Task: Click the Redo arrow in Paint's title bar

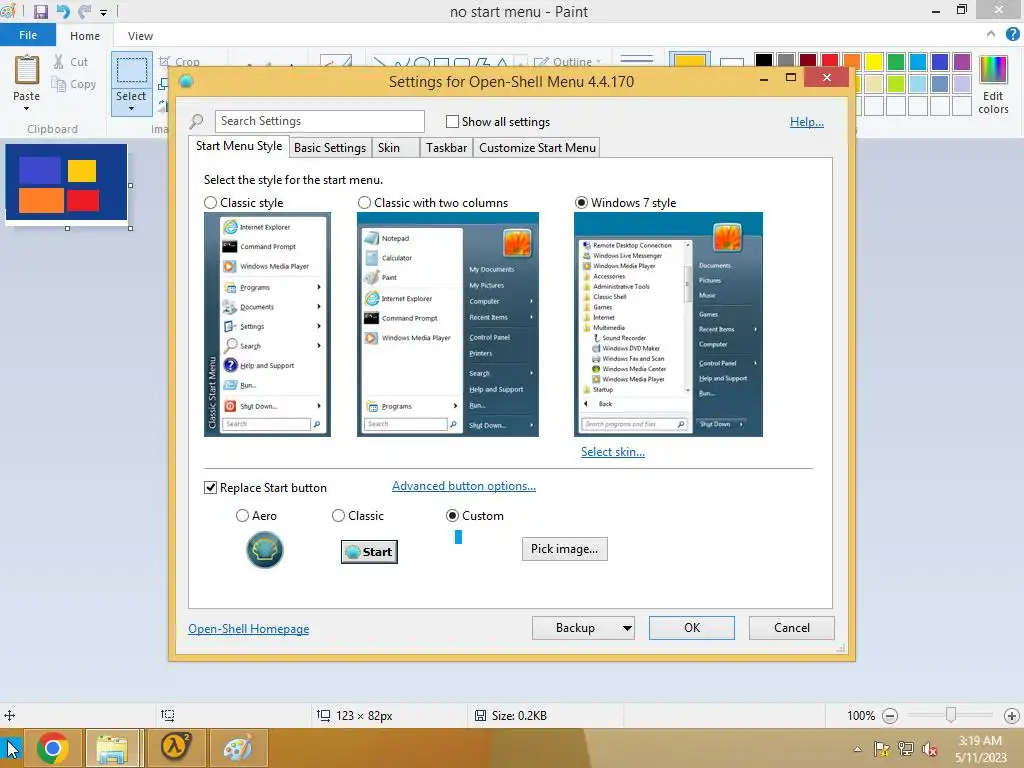Action: point(84,12)
